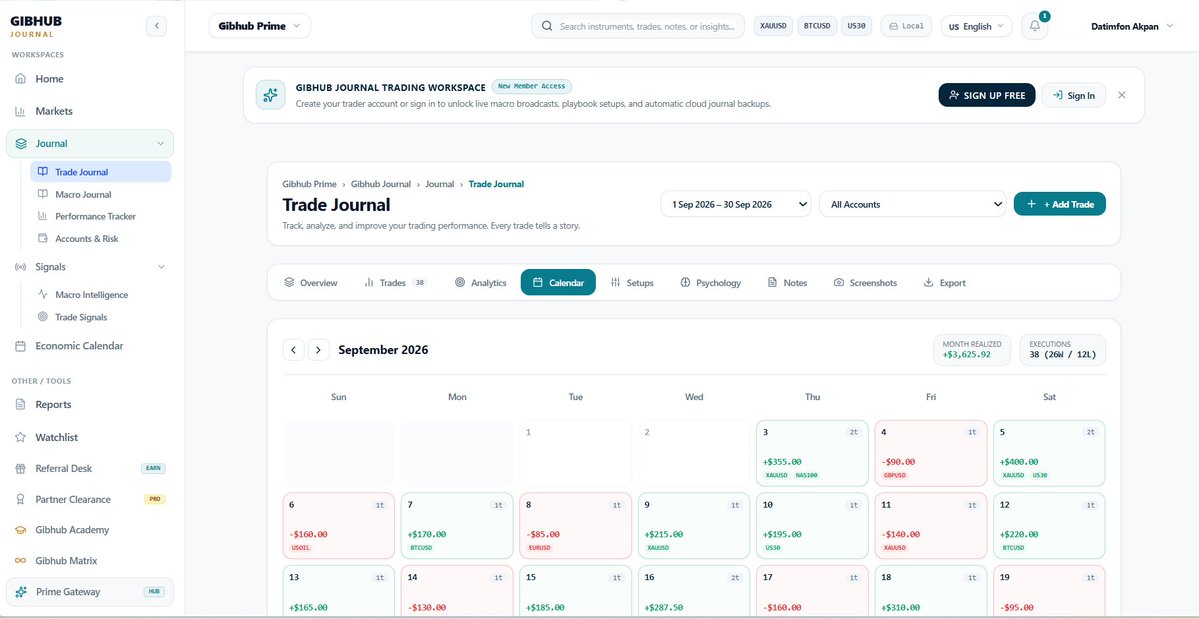Image resolution: width=1199 pixels, height=619 pixels.
Task: Click the Gibhub Journal breadcrumb link
Action: 381,184
